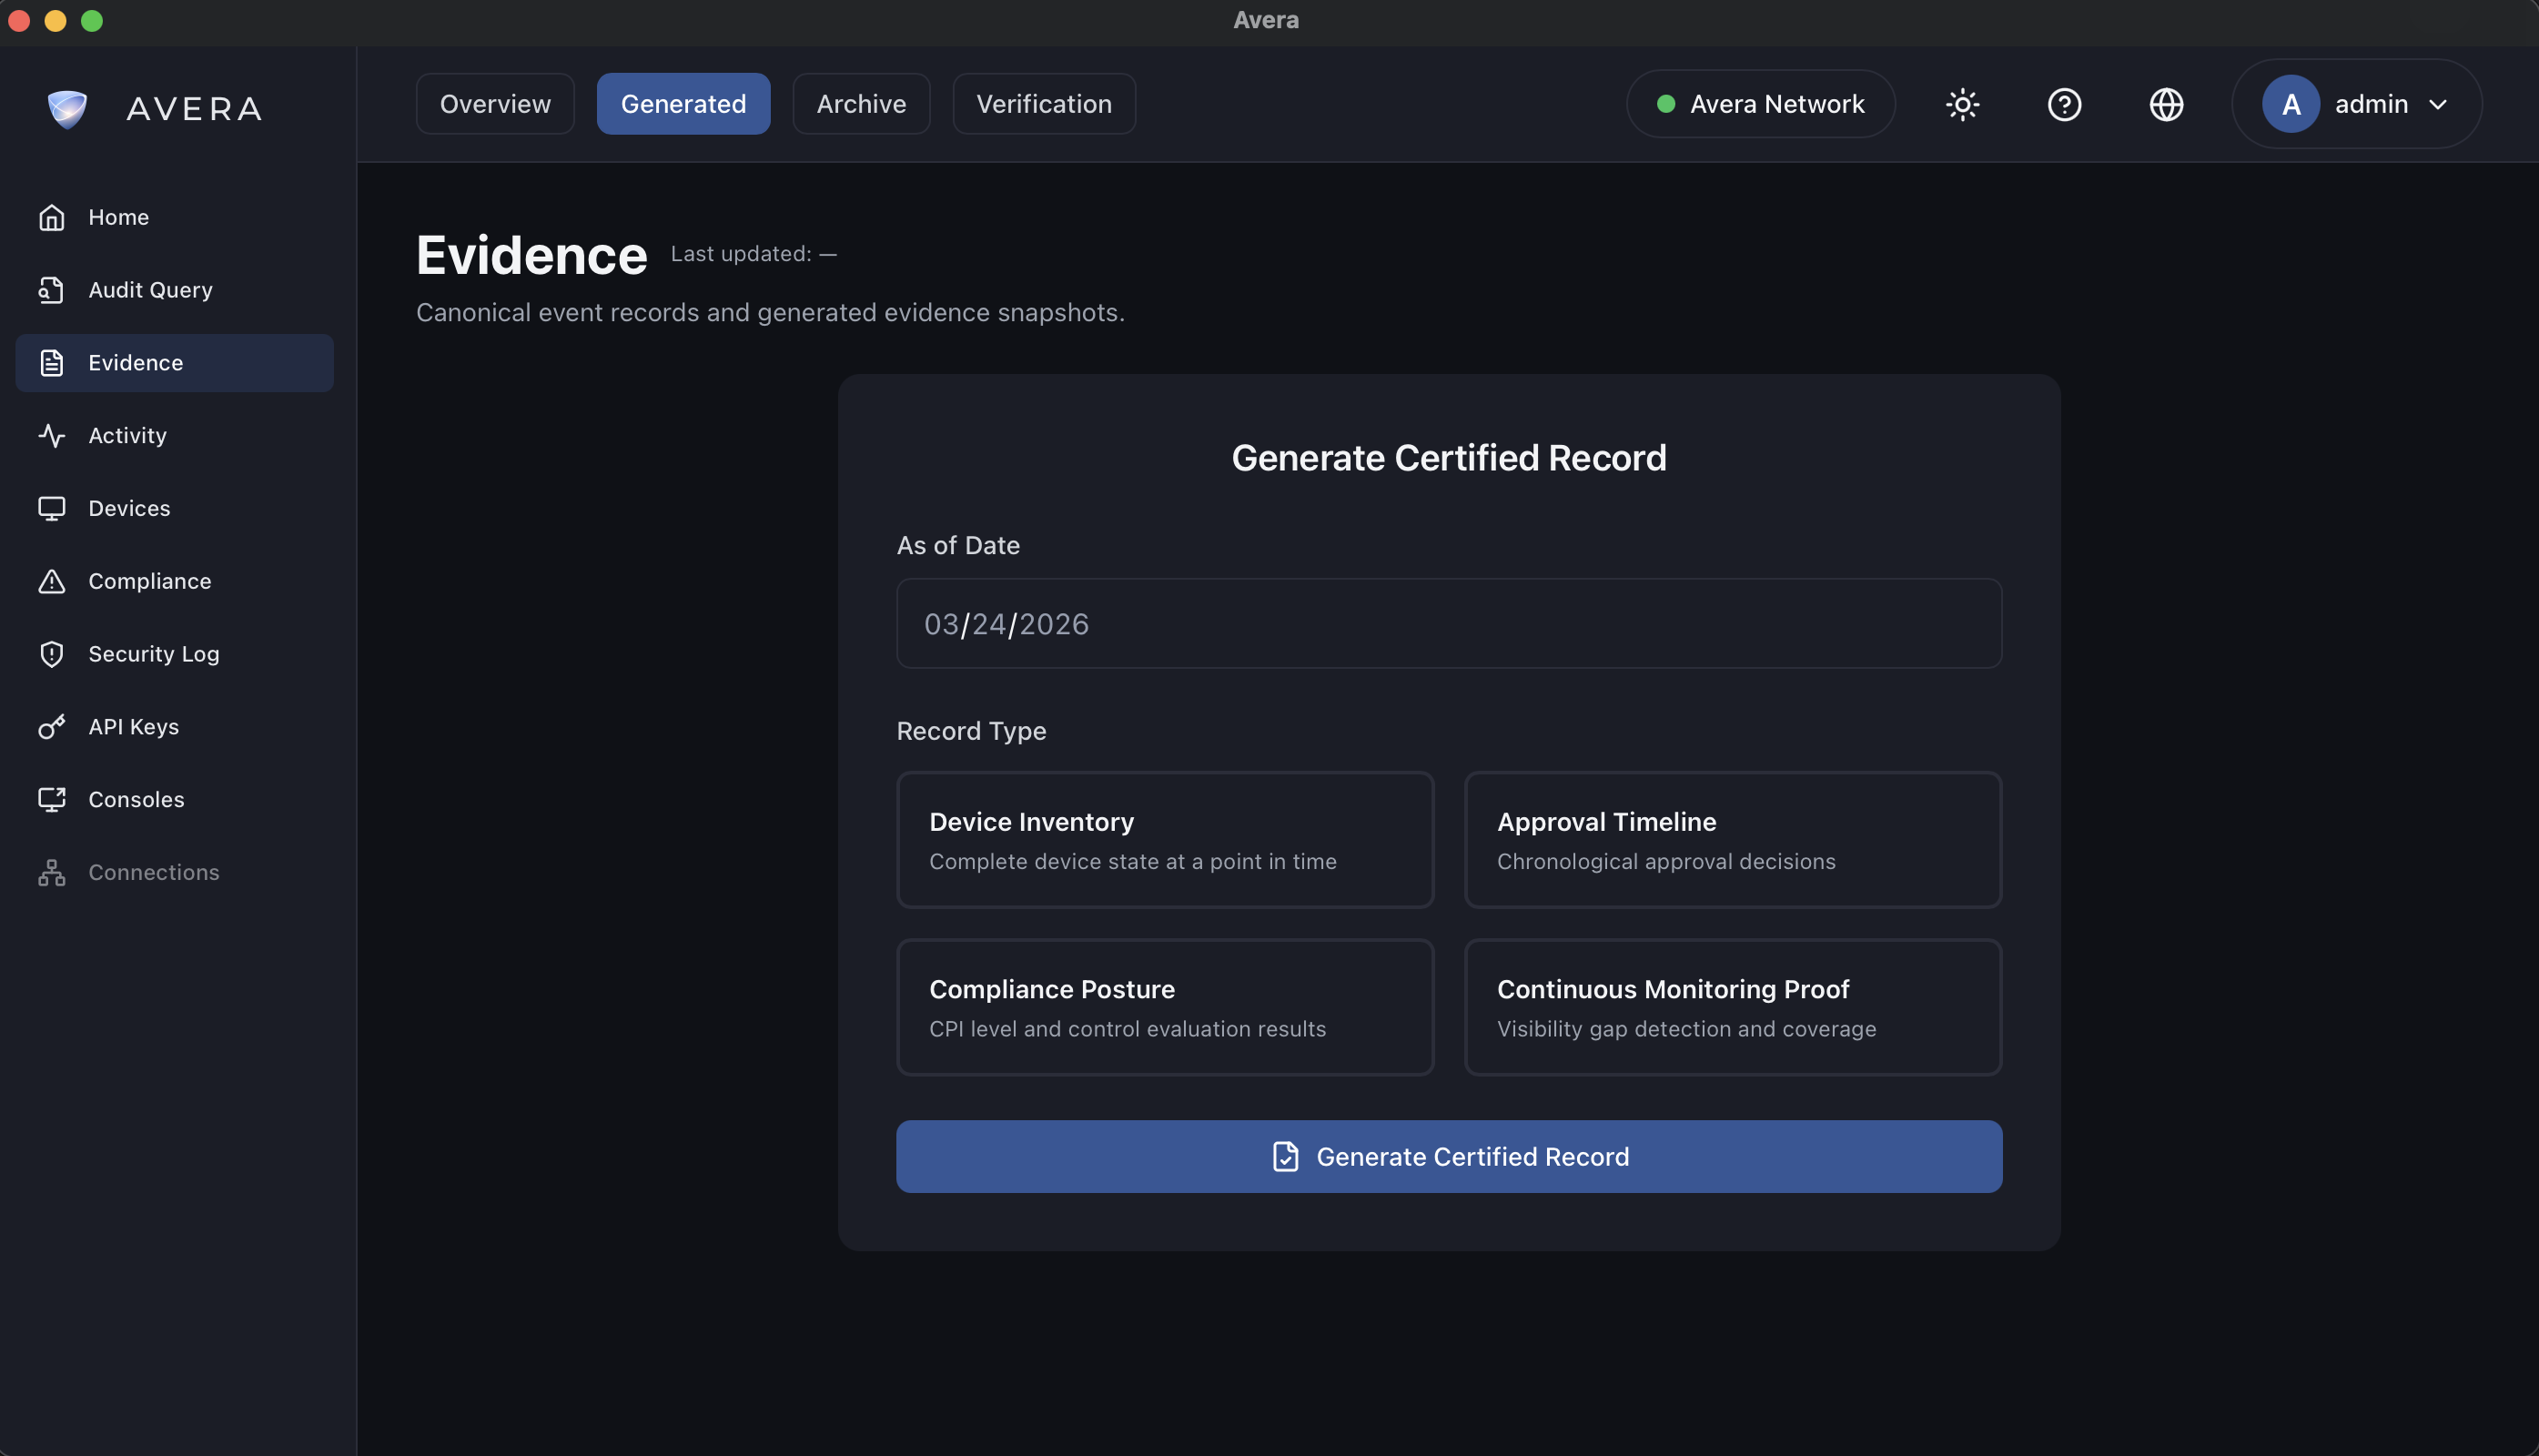Open the help question mark icon

(x=2063, y=103)
